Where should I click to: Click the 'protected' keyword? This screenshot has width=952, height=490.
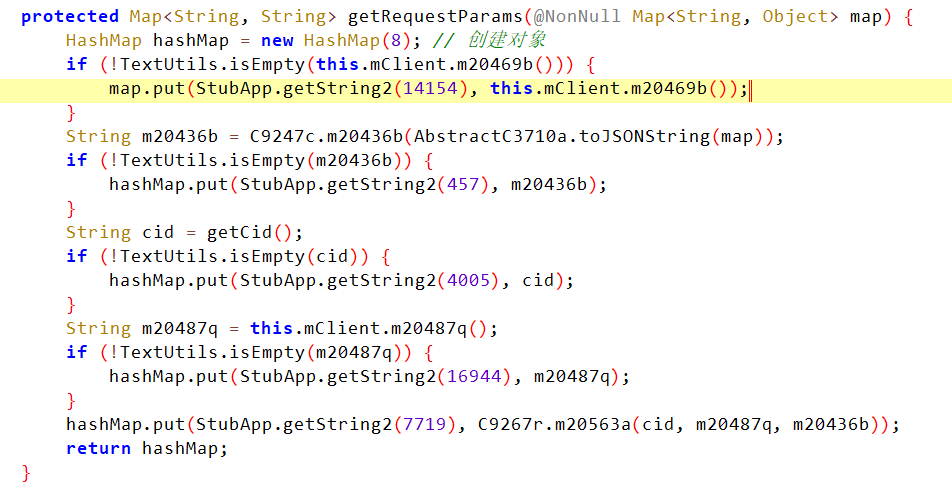70,17
